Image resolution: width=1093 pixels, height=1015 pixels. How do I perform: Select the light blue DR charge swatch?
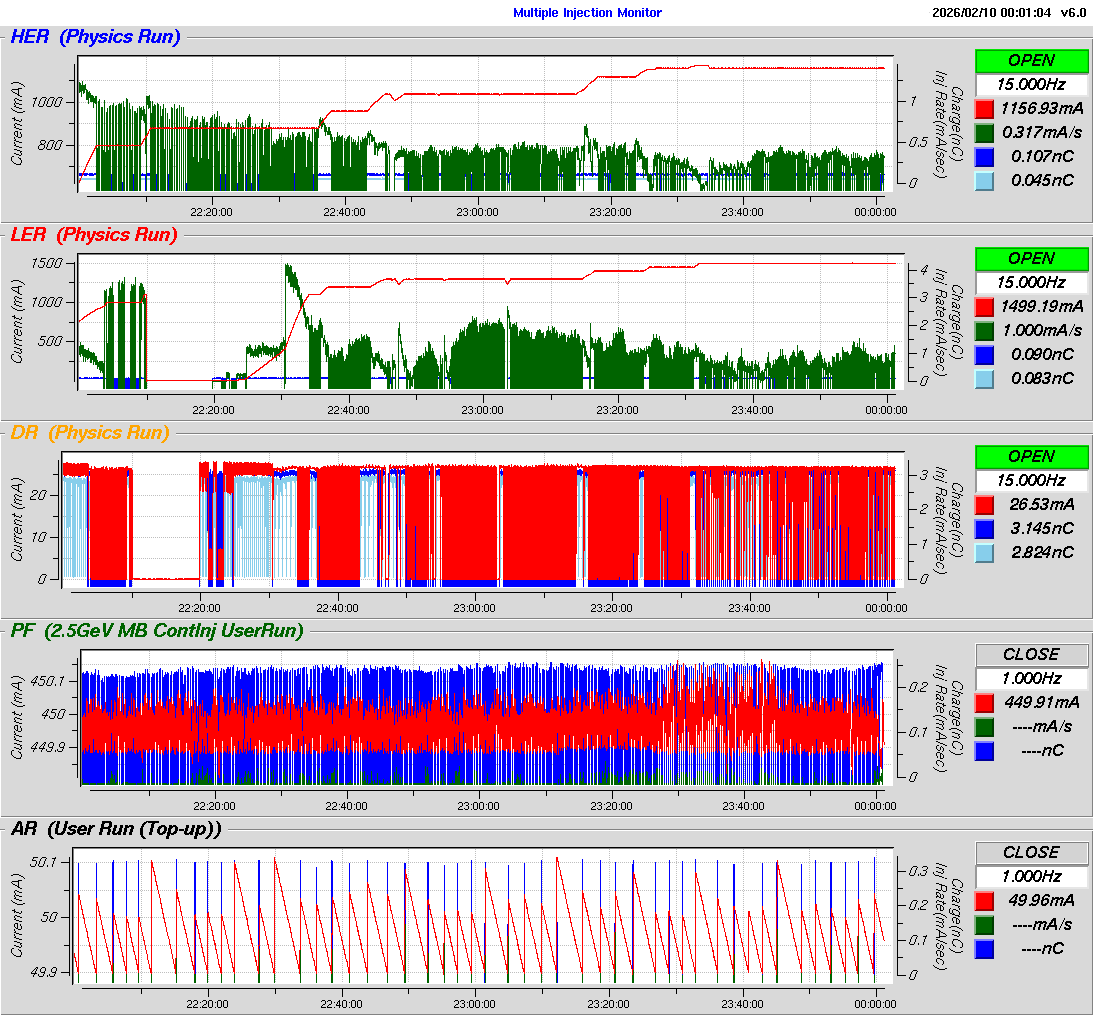984,552
